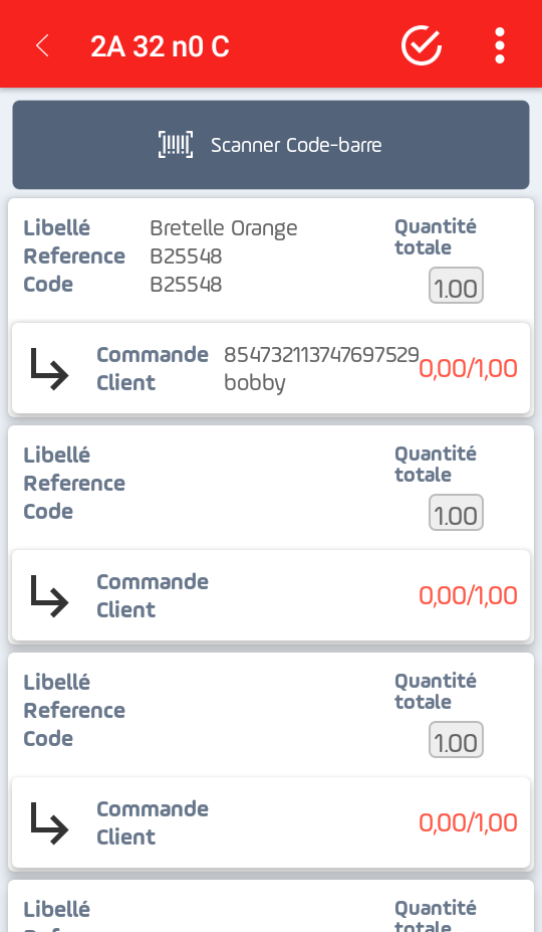This screenshot has width=542, height=932.
Task: Open the third item's empty Commande row
Action: [271, 823]
